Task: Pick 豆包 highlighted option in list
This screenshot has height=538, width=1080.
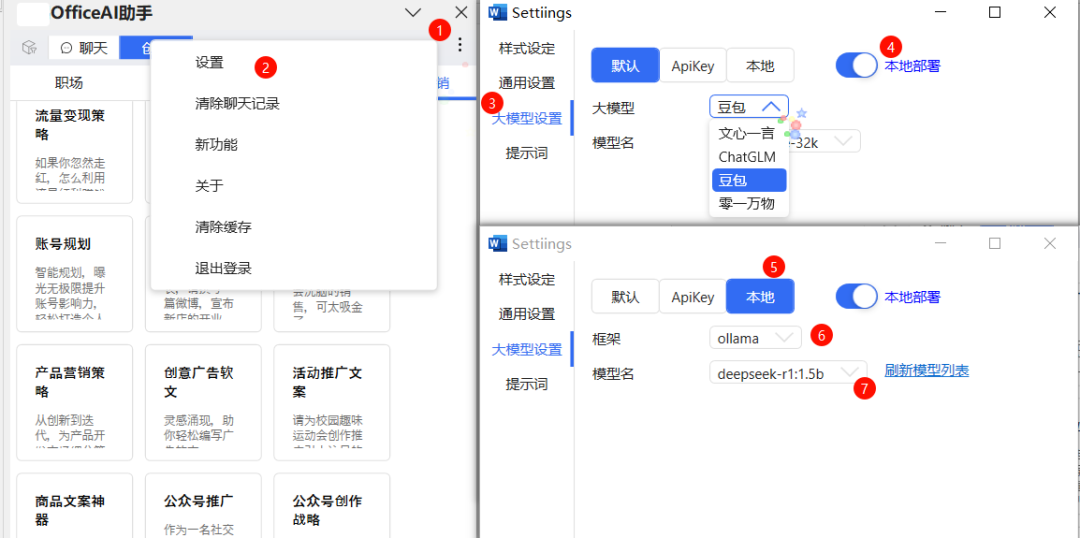Action: (x=749, y=180)
